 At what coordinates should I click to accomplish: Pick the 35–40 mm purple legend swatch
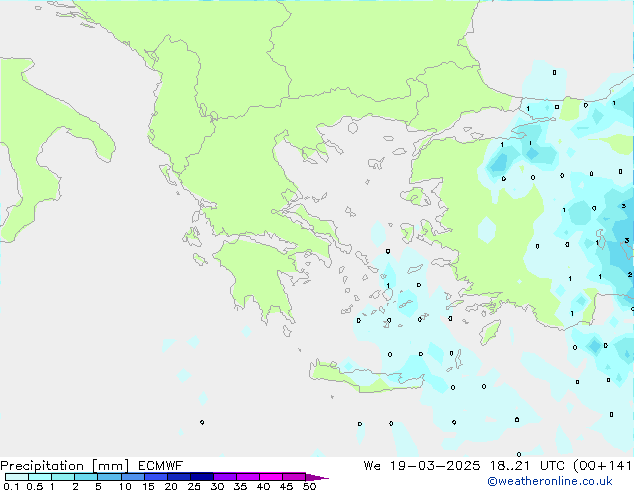248,477
